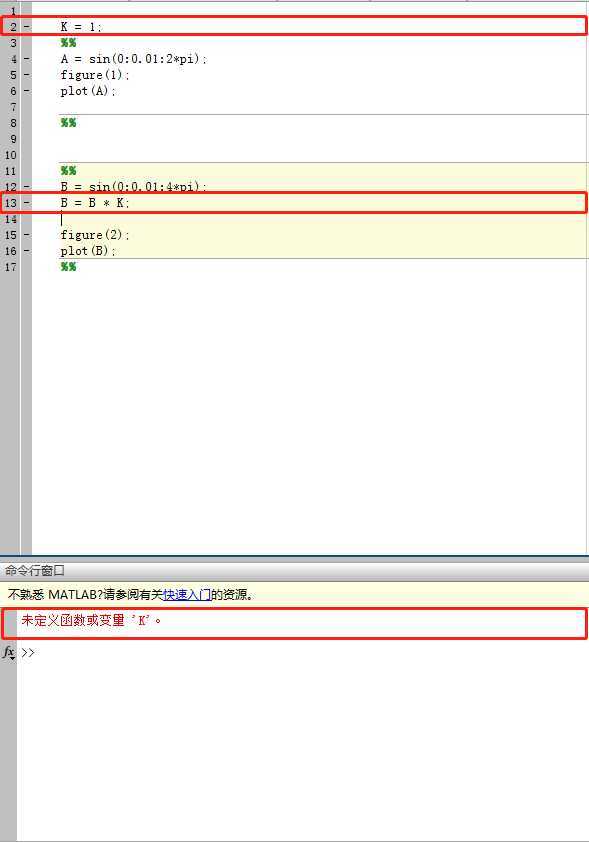Click the 不熟悉 MATLAB? banner text
The width and height of the screenshot is (589, 842).
tap(131, 594)
